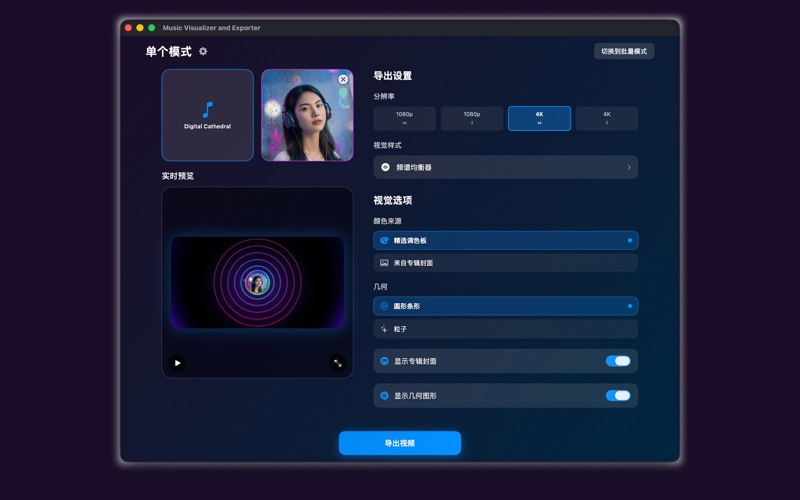This screenshot has width=800, height=500.
Task: Click the 视觉样式 label
Action: (x=387, y=145)
